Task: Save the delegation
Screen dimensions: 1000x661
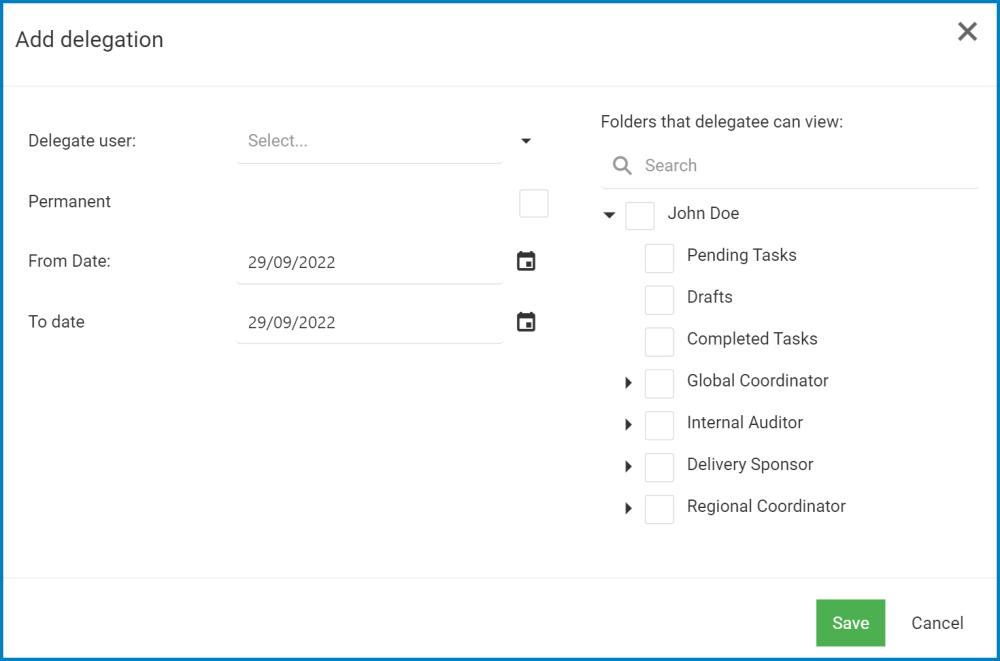Action: 850,623
